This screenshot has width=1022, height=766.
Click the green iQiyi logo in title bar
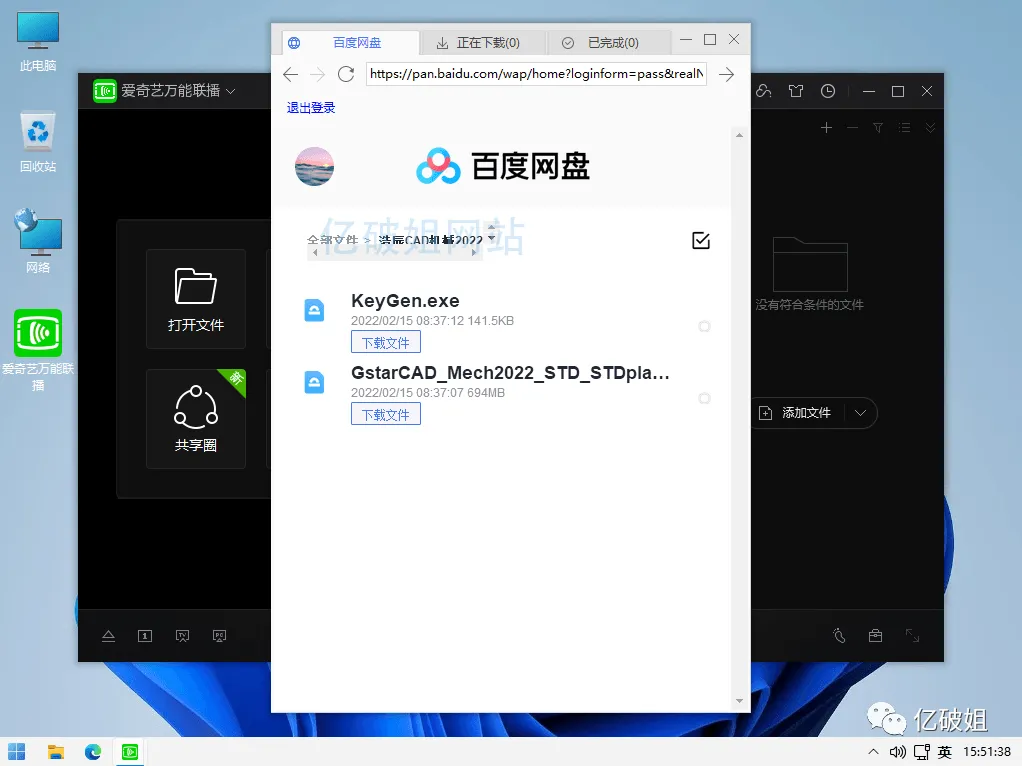pos(104,91)
